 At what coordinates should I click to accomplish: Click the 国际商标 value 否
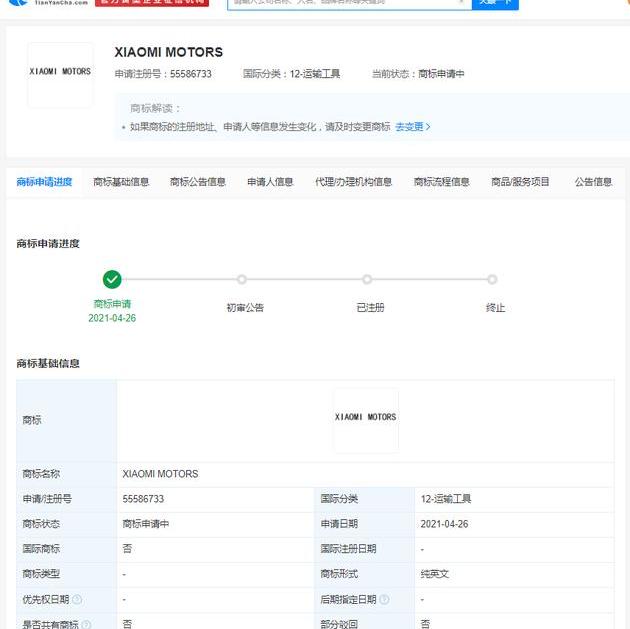tap(127, 549)
